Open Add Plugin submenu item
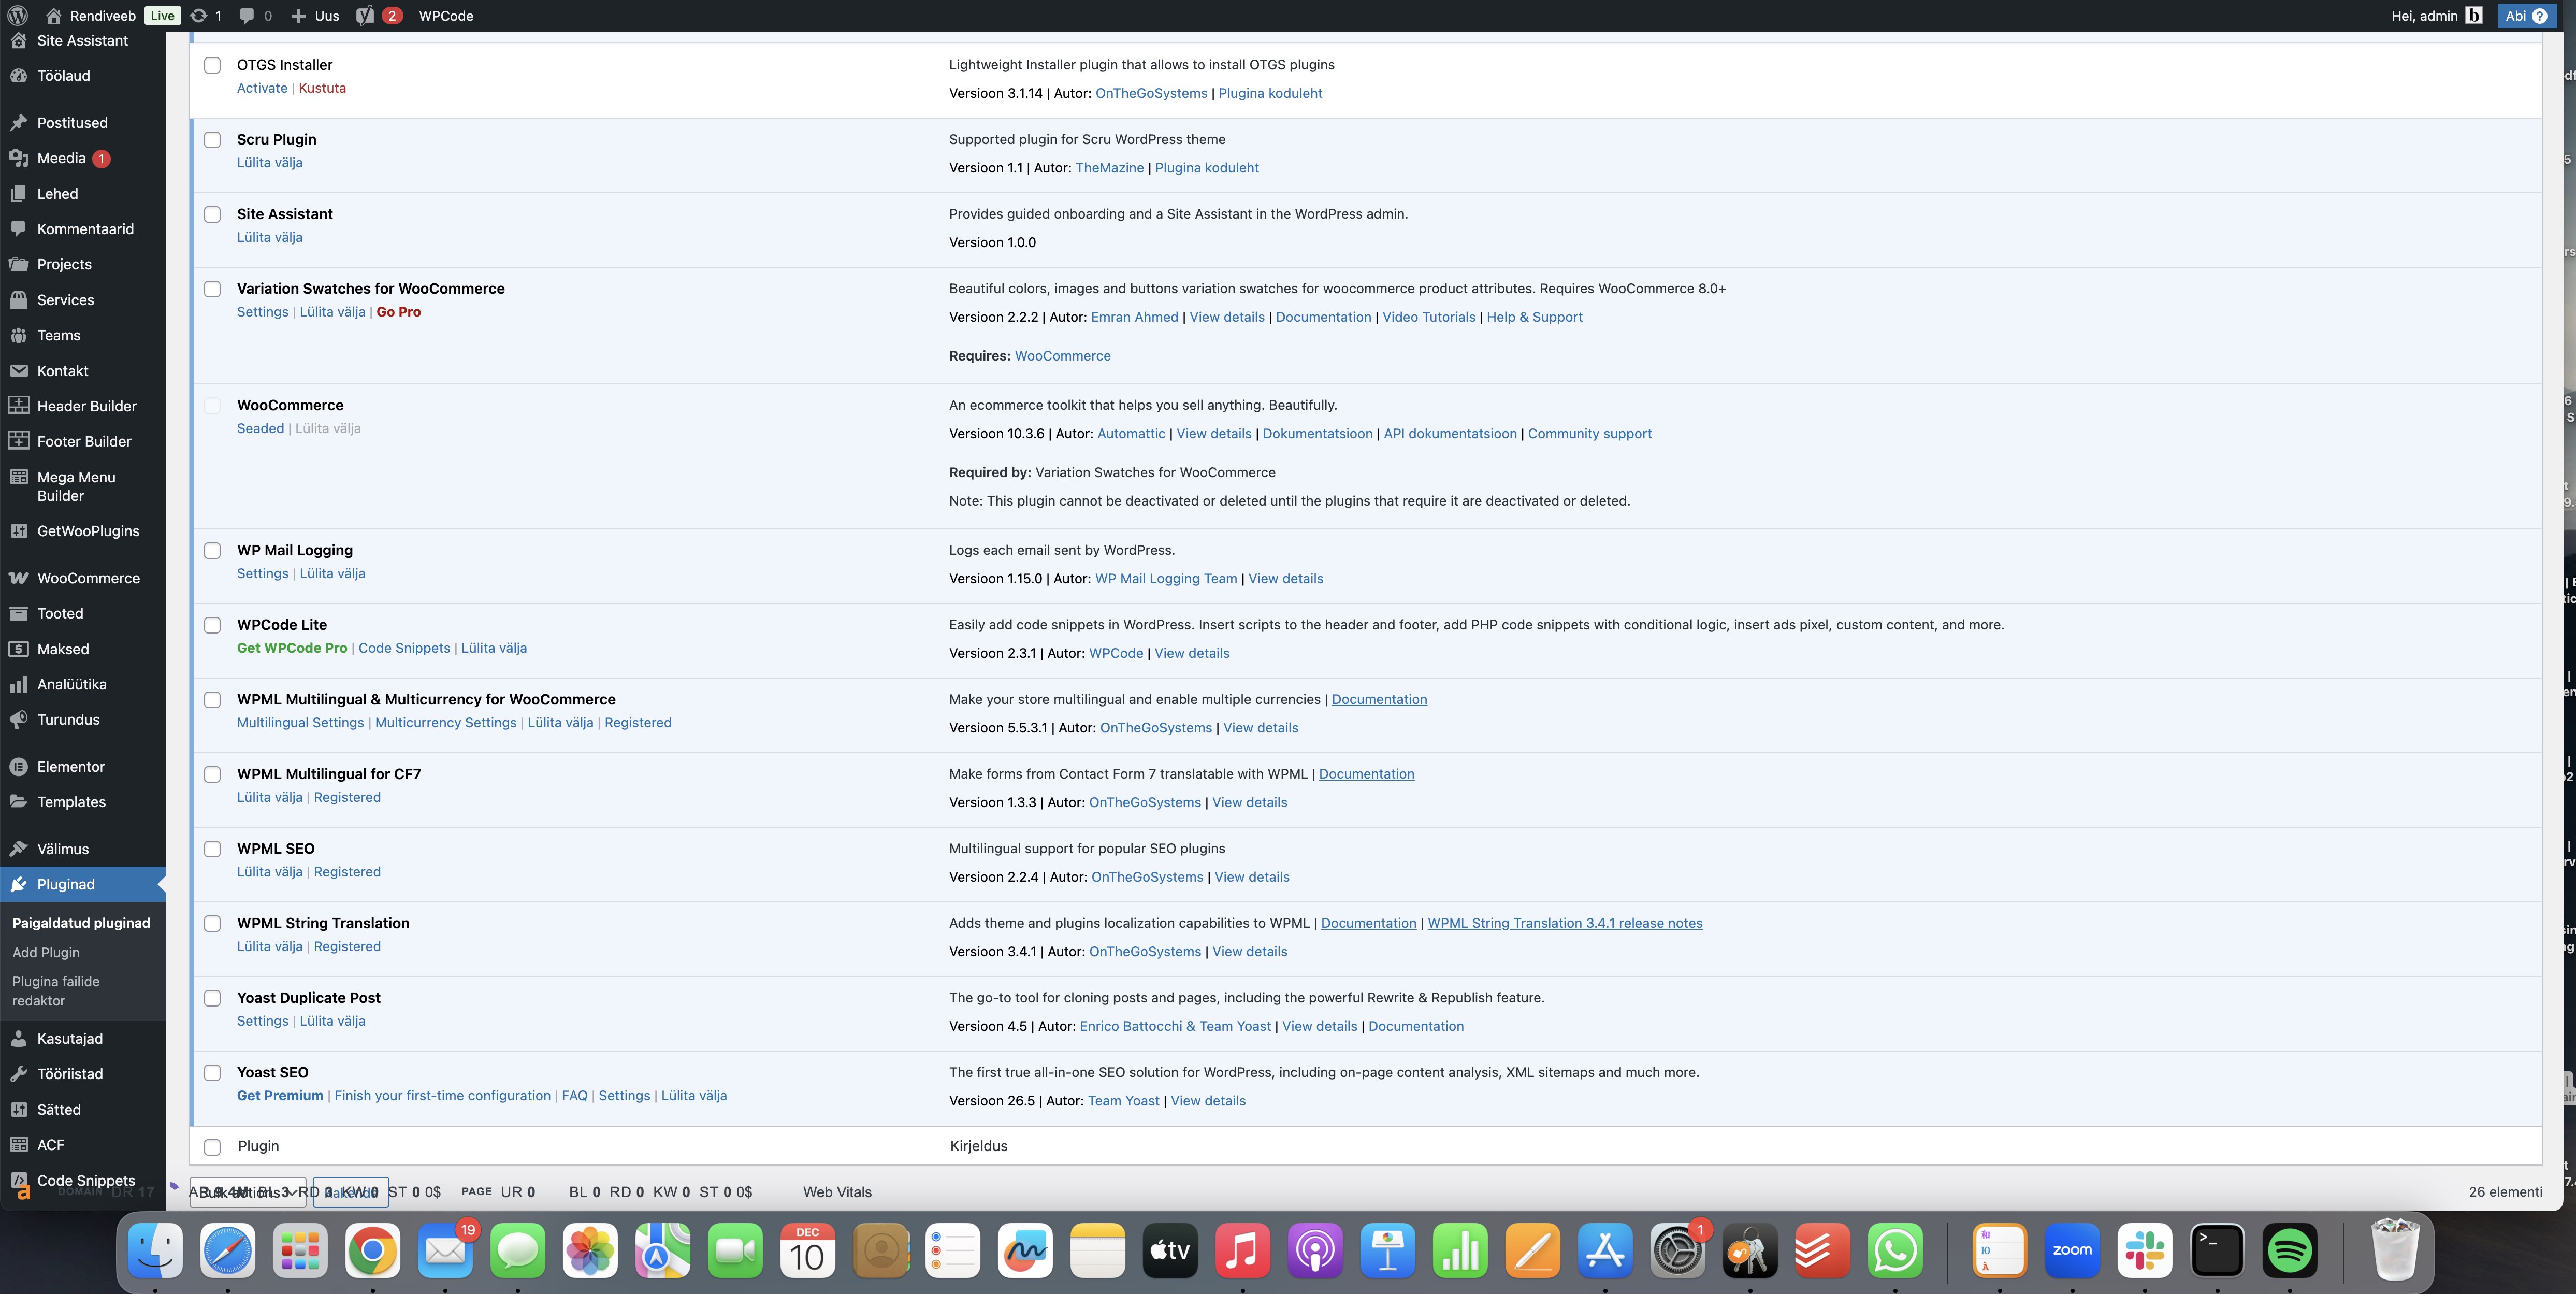The height and width of the screenshot is (1294, 2576). pyautogui.click(x=46, y=953)
